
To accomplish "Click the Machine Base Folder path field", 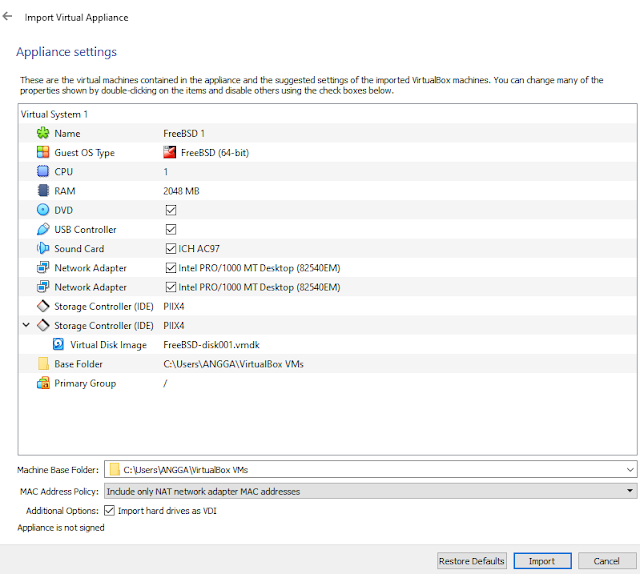I will point(371,469).
